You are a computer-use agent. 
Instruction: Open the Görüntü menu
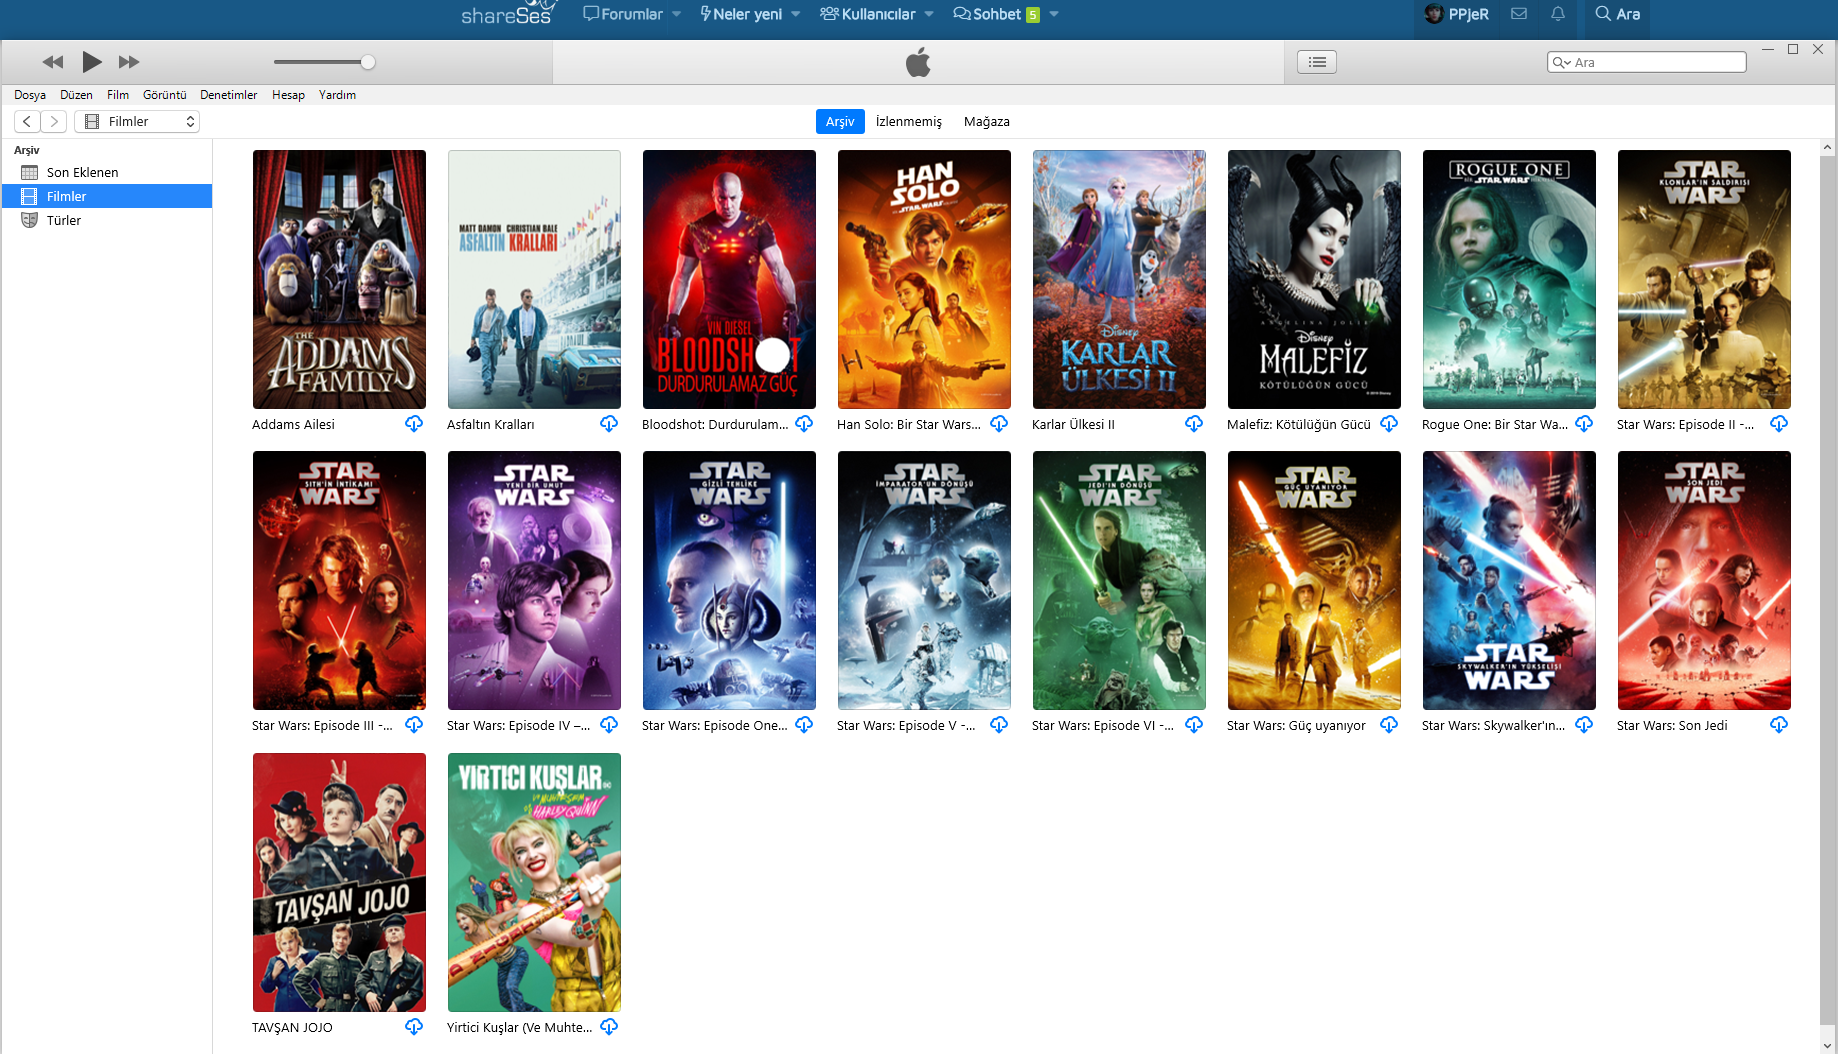tap(165, 95)
